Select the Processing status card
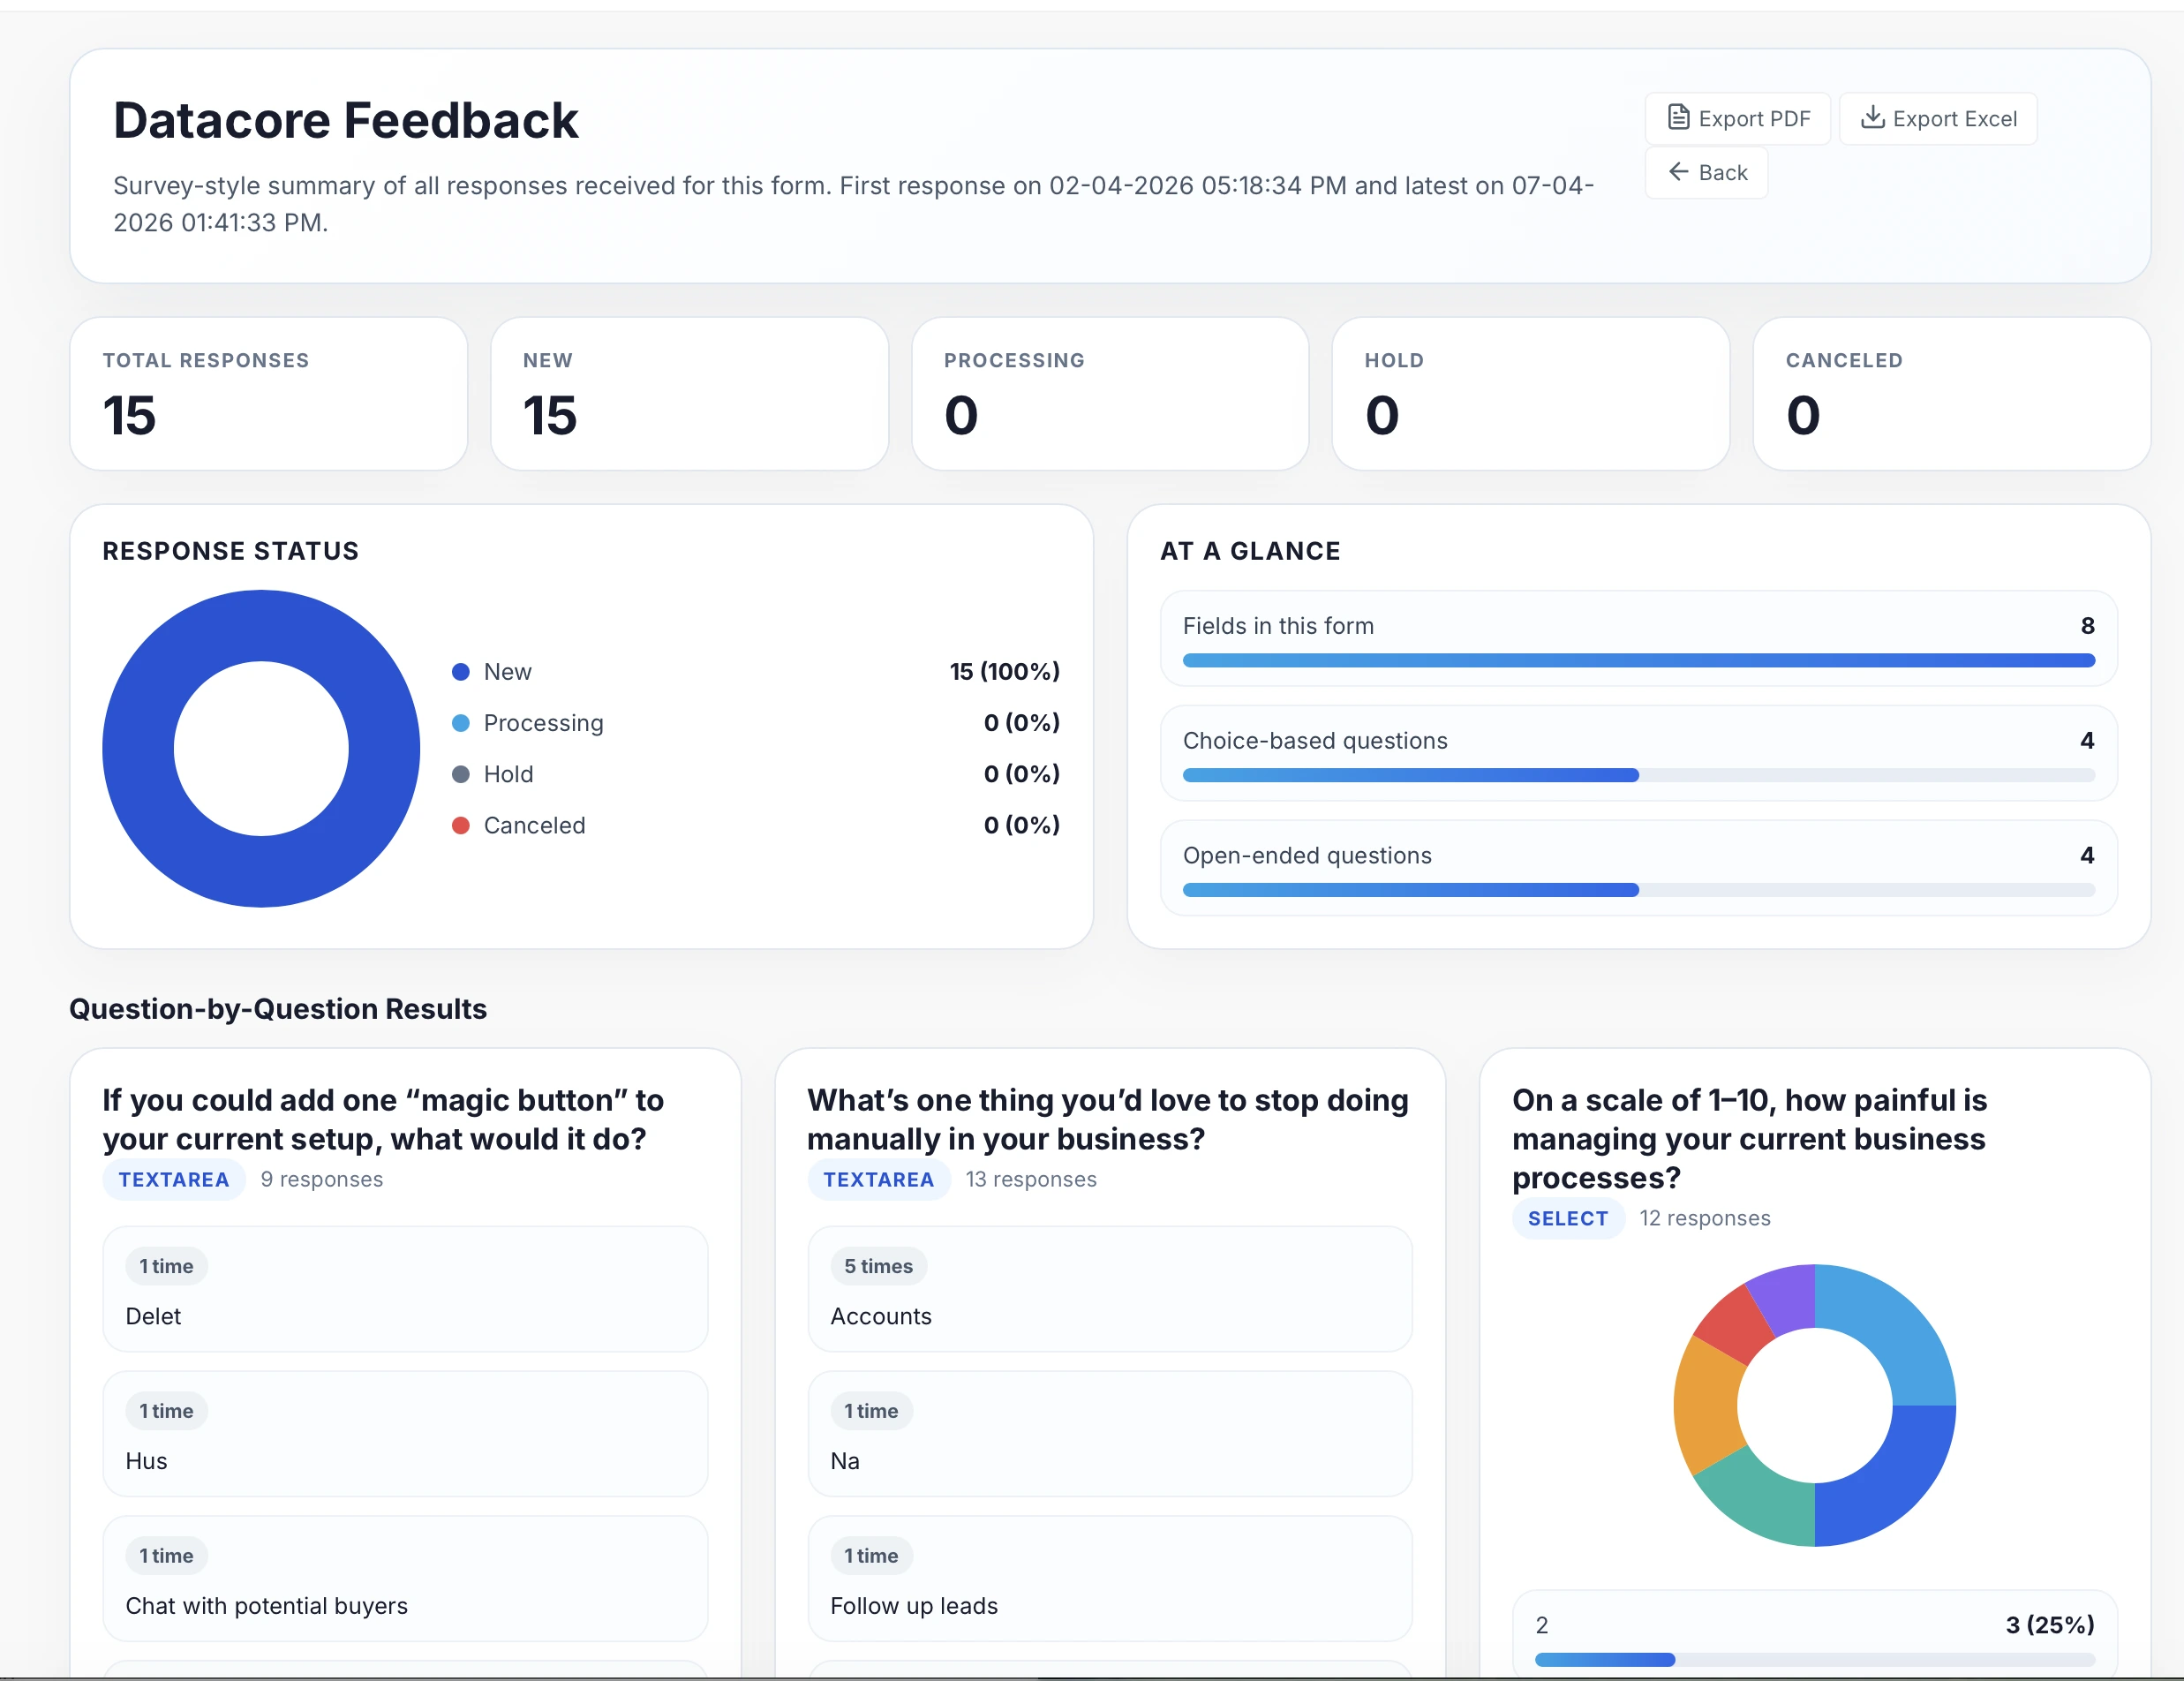This screenshot has width=2184, height=1681. [x=1110, y=394]
